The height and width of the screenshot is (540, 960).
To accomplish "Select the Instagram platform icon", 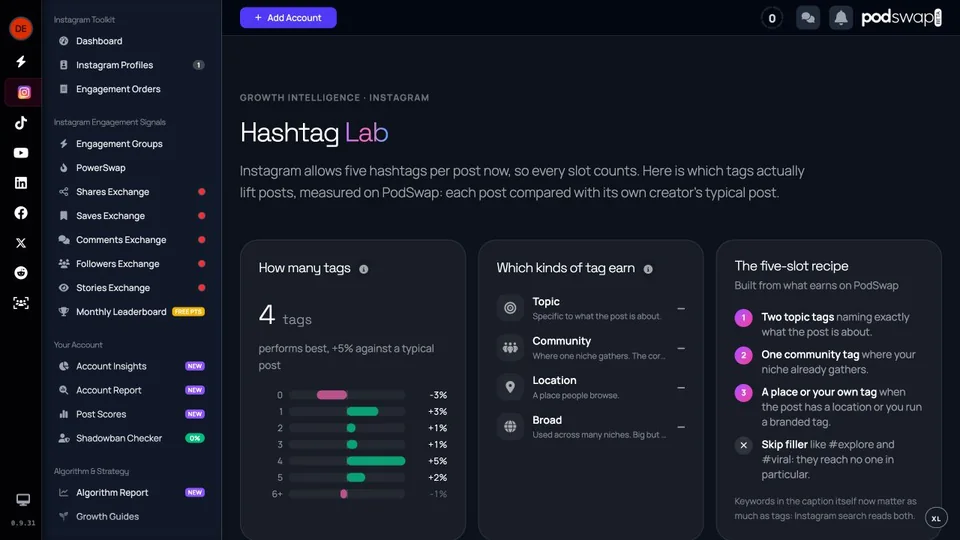I will [24, 92].
